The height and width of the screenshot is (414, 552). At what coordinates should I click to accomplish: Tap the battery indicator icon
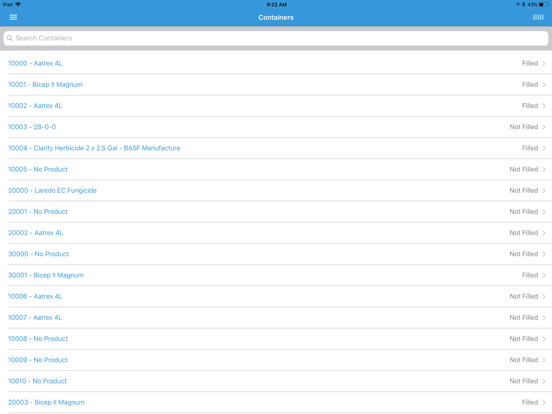point(544,5)
